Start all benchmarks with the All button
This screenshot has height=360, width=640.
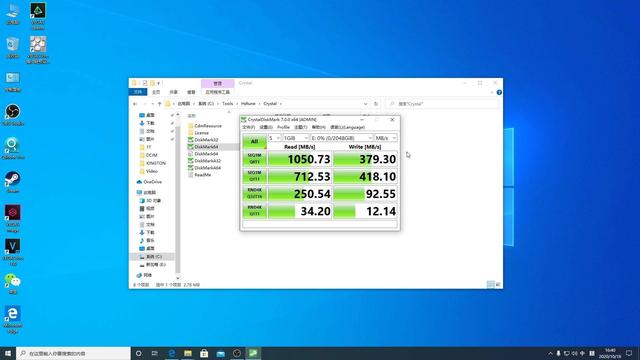pyautogui.click(x=254, y=141)
